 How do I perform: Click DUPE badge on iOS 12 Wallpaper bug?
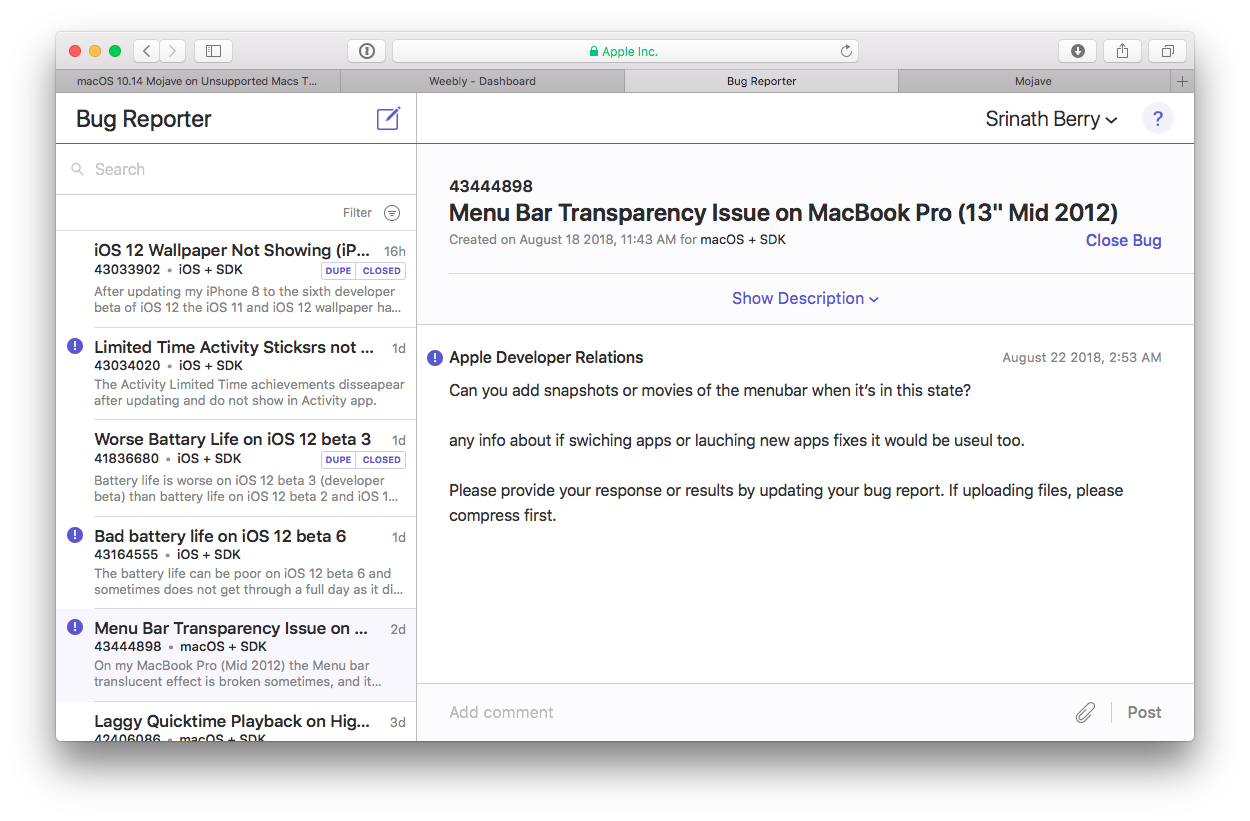338,271
